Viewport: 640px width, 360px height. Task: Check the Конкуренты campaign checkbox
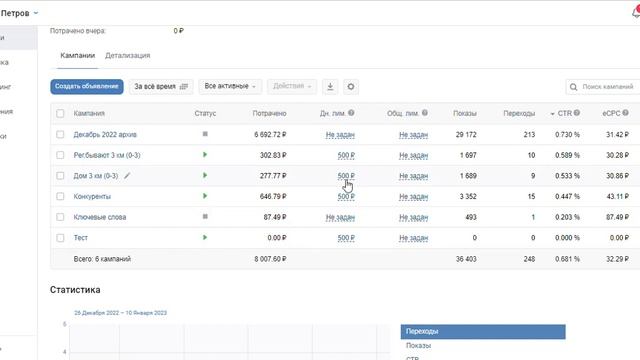[60, 196]
